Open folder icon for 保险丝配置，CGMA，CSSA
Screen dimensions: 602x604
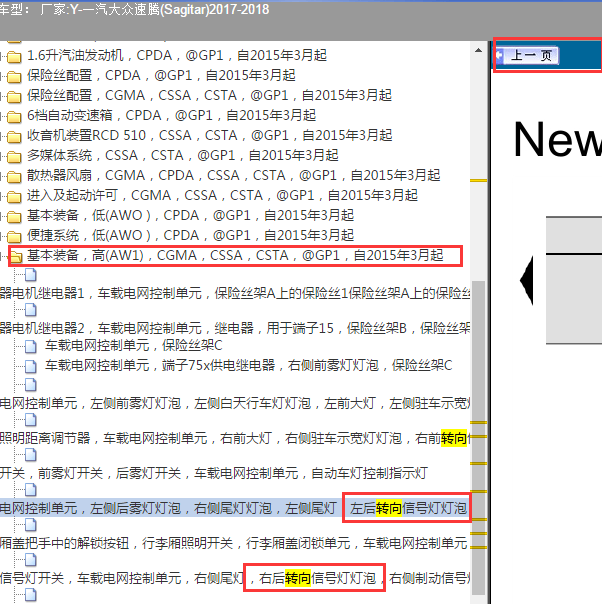(x=14, y=97)
